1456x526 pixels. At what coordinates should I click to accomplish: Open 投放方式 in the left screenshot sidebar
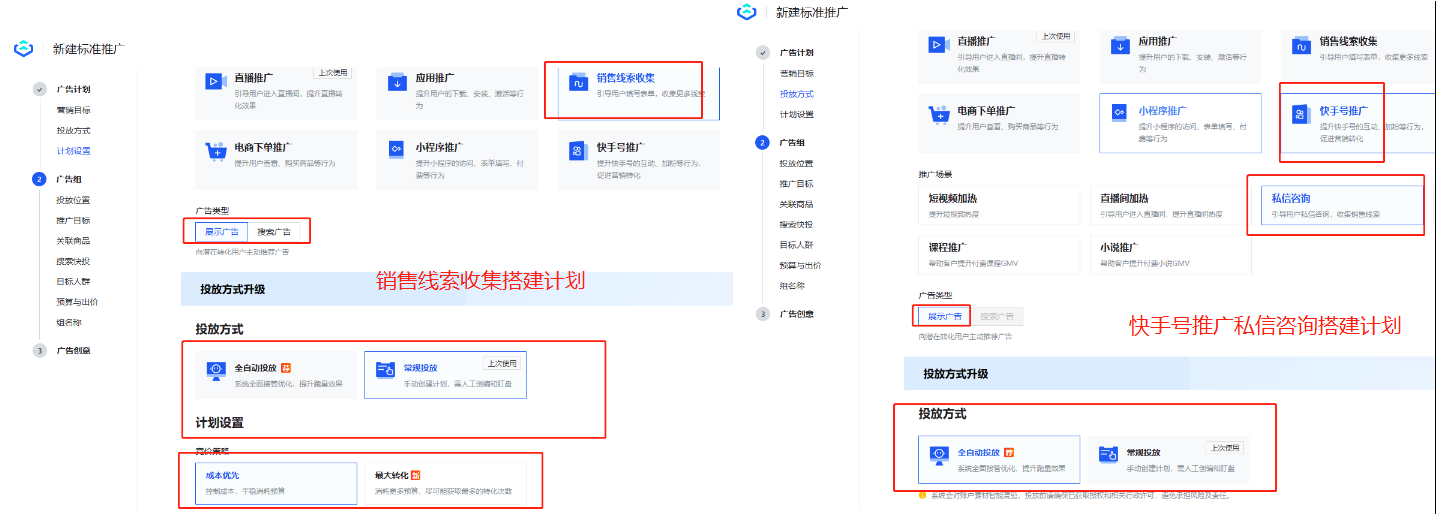click(x=73, y=130)
